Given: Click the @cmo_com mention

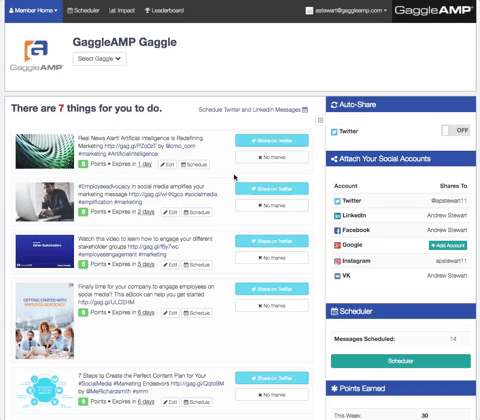Looking at the screenshot, I should (x=180, y=146).
